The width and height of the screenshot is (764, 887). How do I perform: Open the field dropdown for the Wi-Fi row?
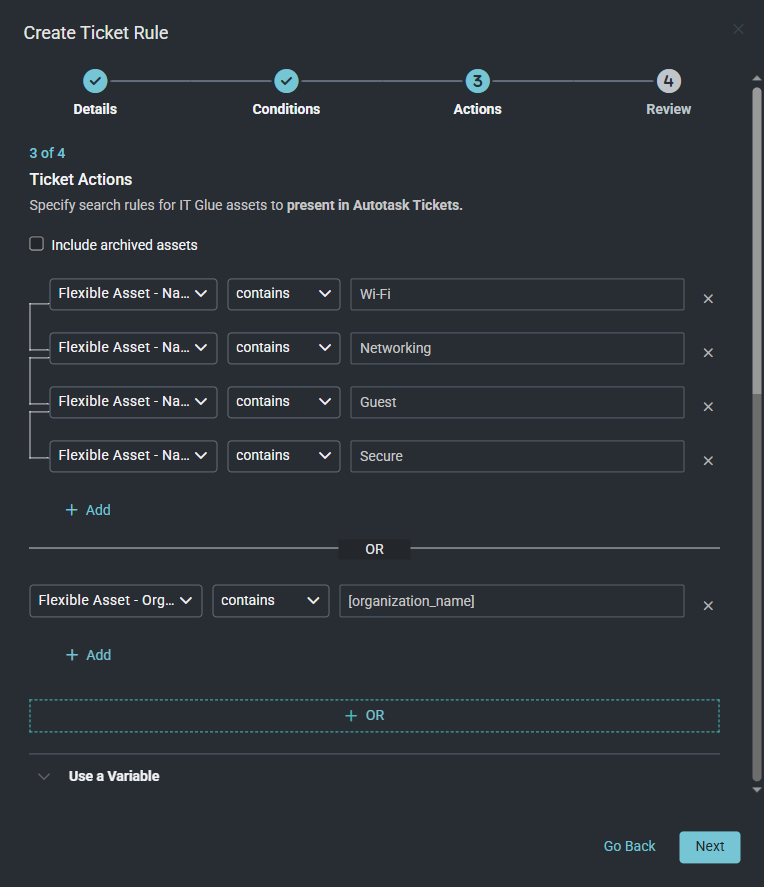(x=133, y=294)
